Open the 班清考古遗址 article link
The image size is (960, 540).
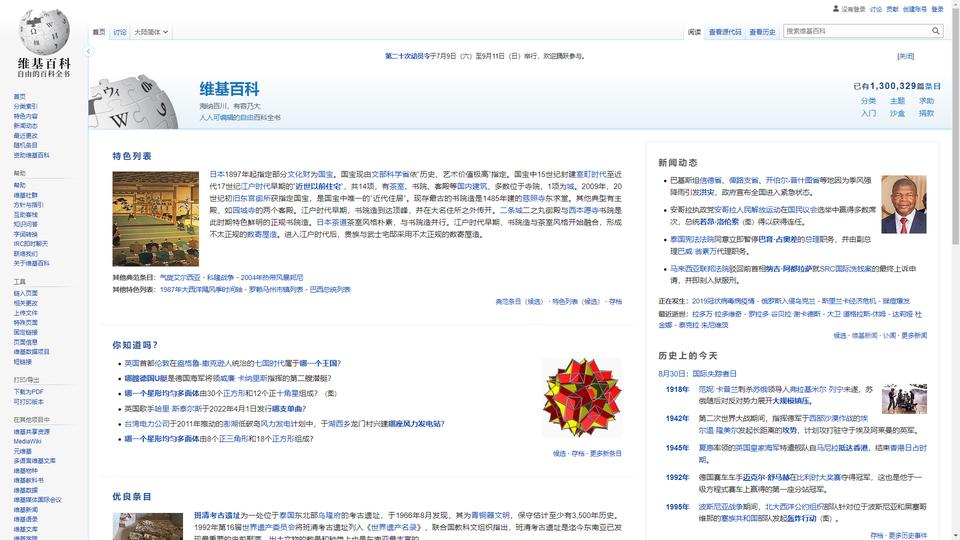point(217,516)
